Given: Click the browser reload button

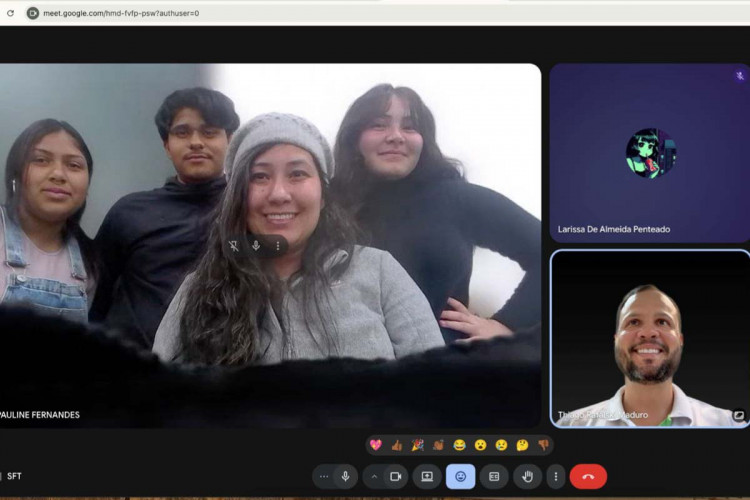Looking at the screenshot, I should (10, 13).
